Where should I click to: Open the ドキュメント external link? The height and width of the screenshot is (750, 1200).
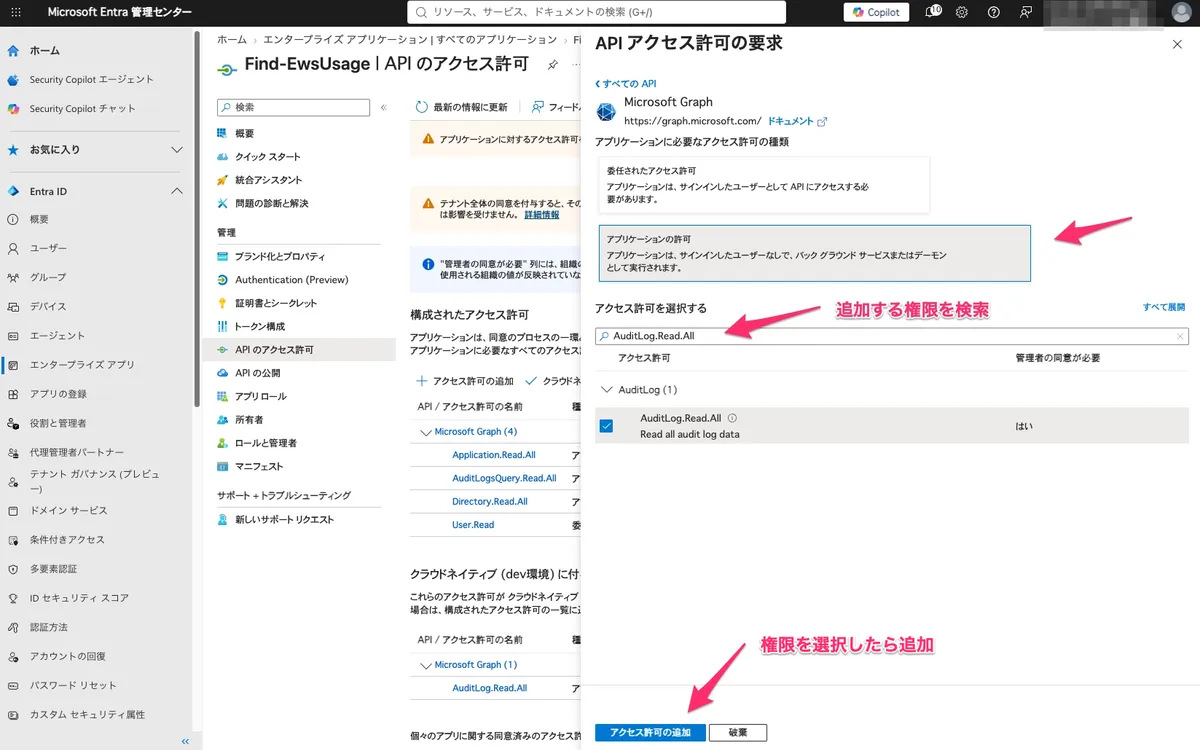click(797, 121)
